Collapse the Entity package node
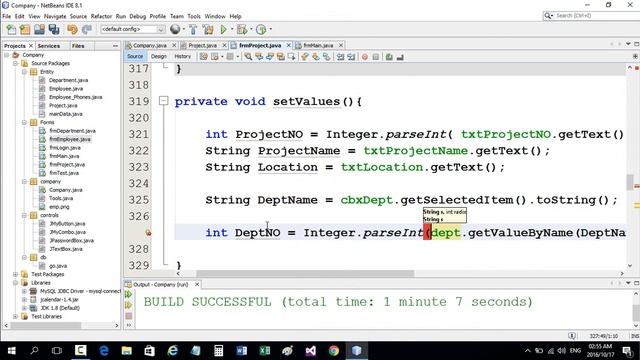640x360 pixels. pos(24,72)
